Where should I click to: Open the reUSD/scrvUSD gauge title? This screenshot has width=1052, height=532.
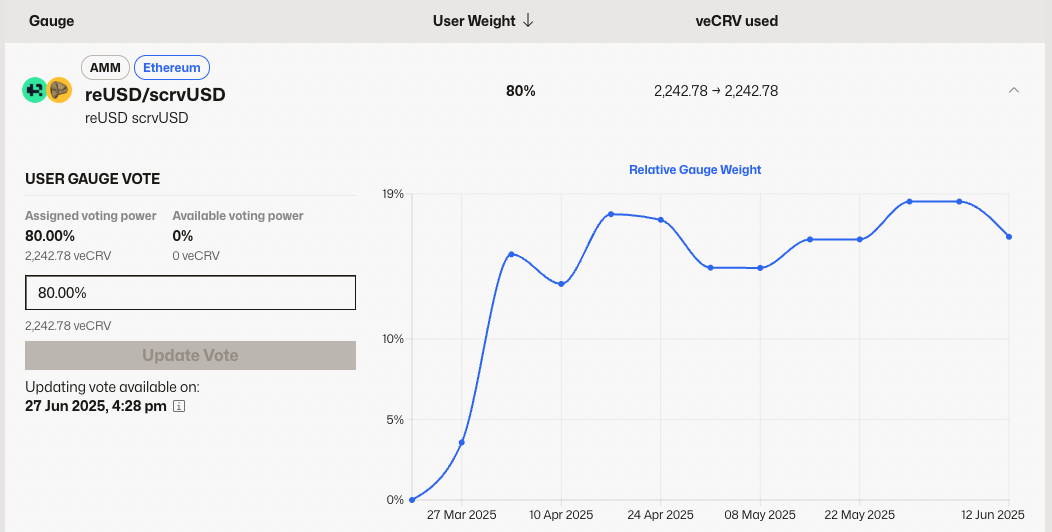pos(155,95)
